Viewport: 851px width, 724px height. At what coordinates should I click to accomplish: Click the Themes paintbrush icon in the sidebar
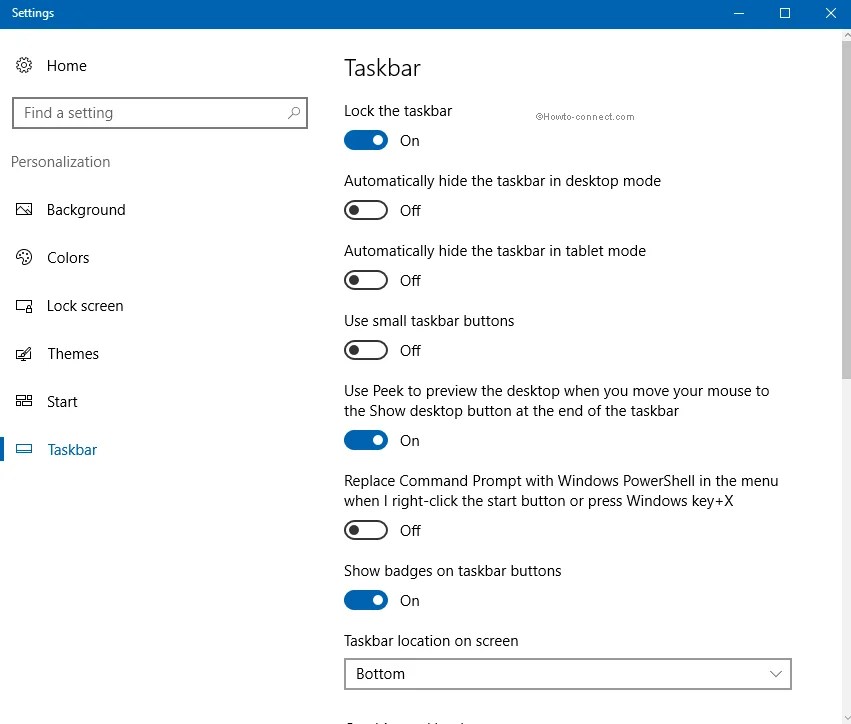pos(24,354)
